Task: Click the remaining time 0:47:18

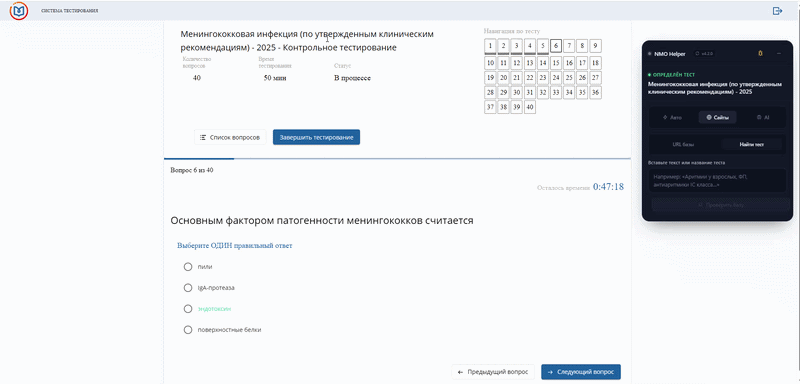Action: [608, 187]
